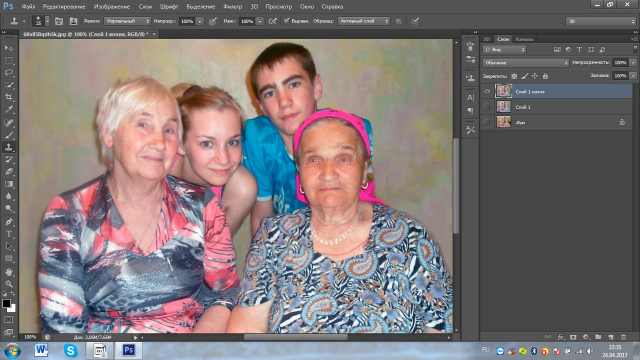Select the Hand tool
Screen dimensions: 640x360
click(9, 272)
